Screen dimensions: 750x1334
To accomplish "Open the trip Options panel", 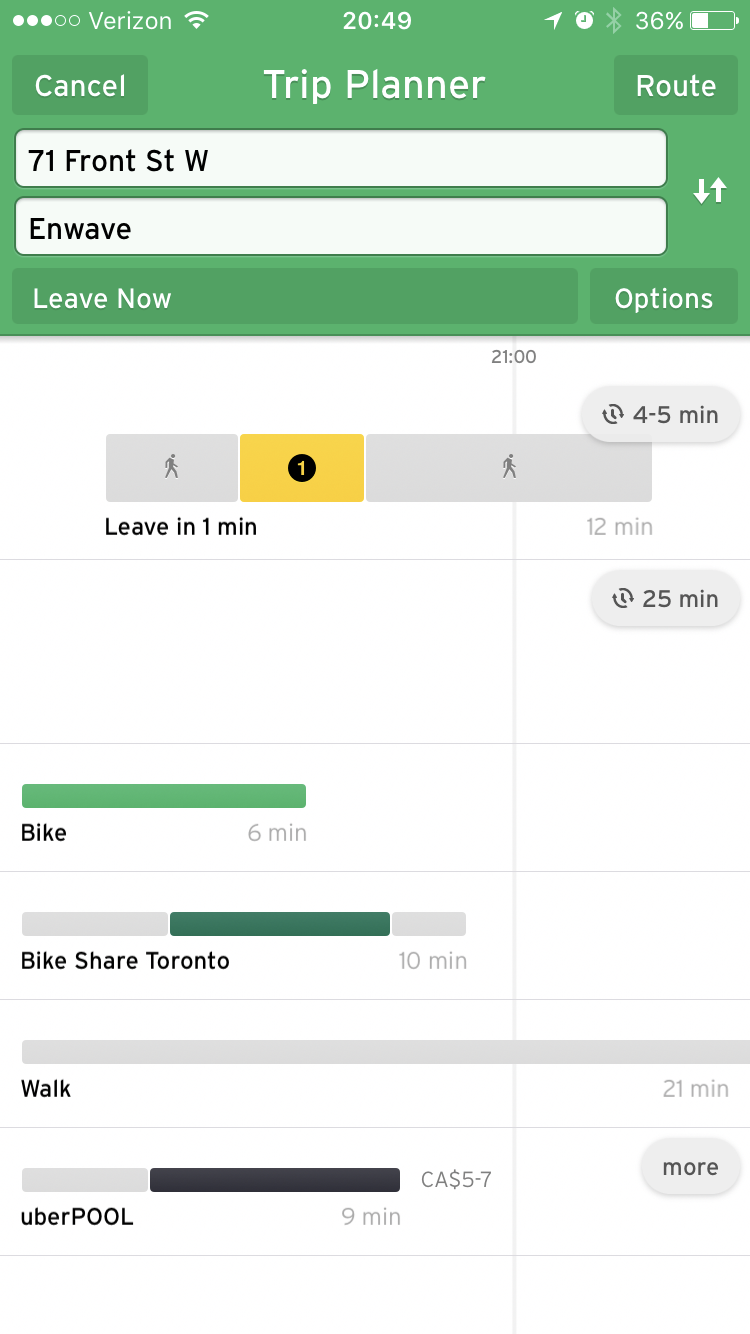I will pos(664,297).
